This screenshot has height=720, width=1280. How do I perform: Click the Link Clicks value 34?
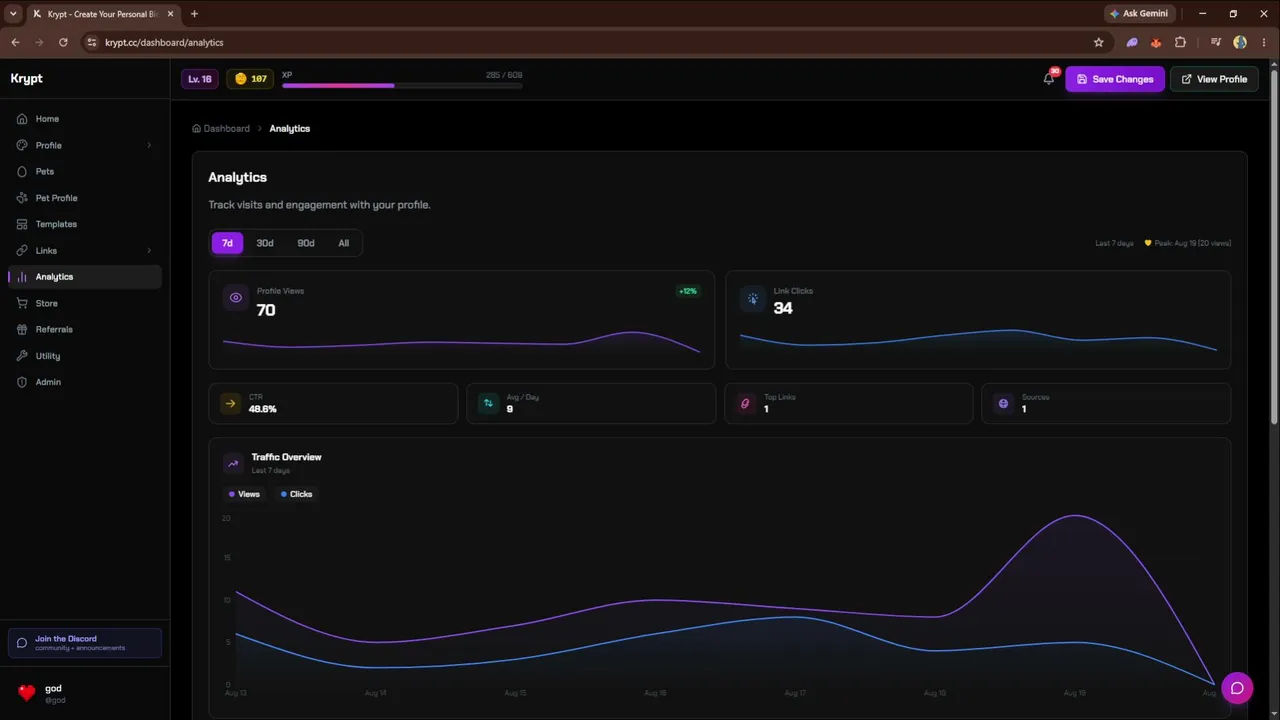click(x=783, y=308)
